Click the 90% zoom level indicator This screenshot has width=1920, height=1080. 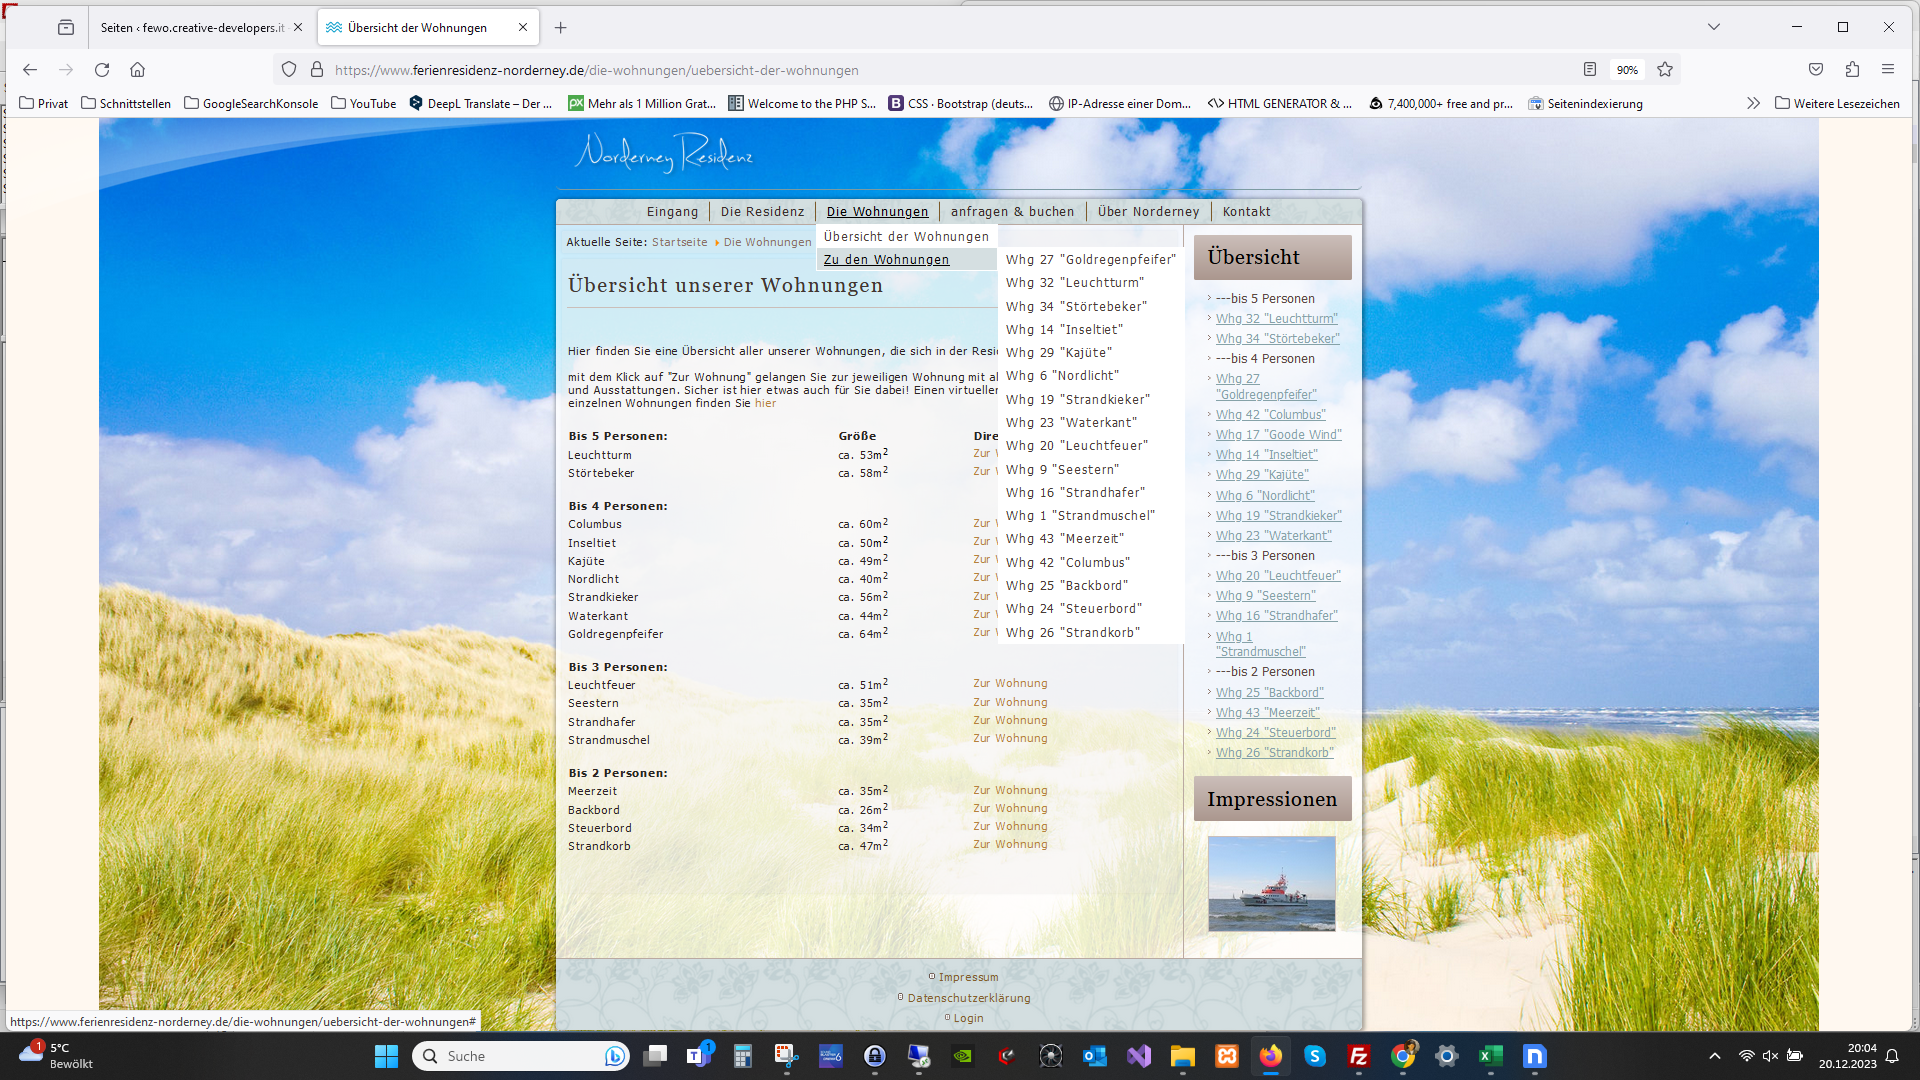pos(1627,70)
